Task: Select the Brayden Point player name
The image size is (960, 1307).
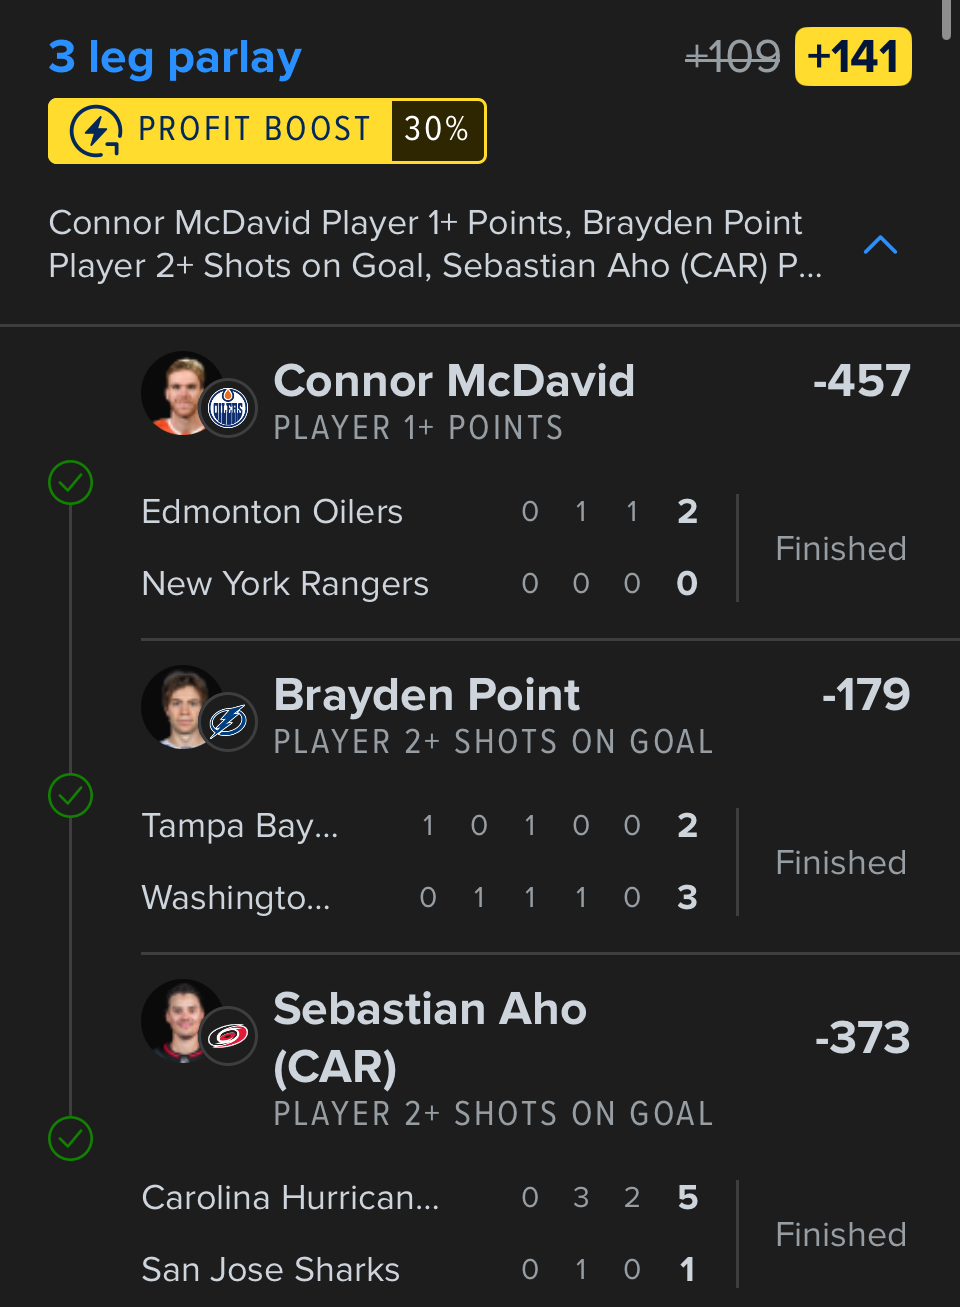Action: point(426,695)
